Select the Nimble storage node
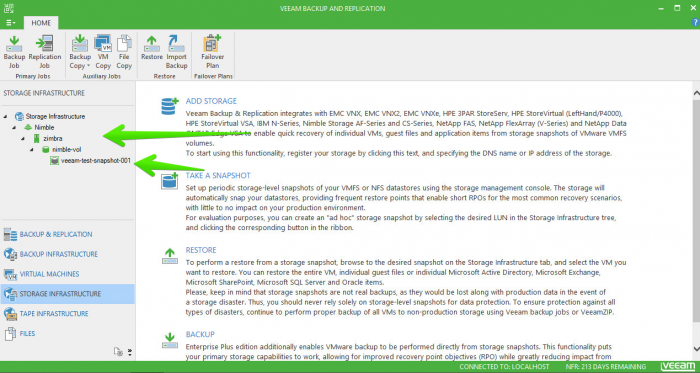The image size is (700, 373). (44, 128)
